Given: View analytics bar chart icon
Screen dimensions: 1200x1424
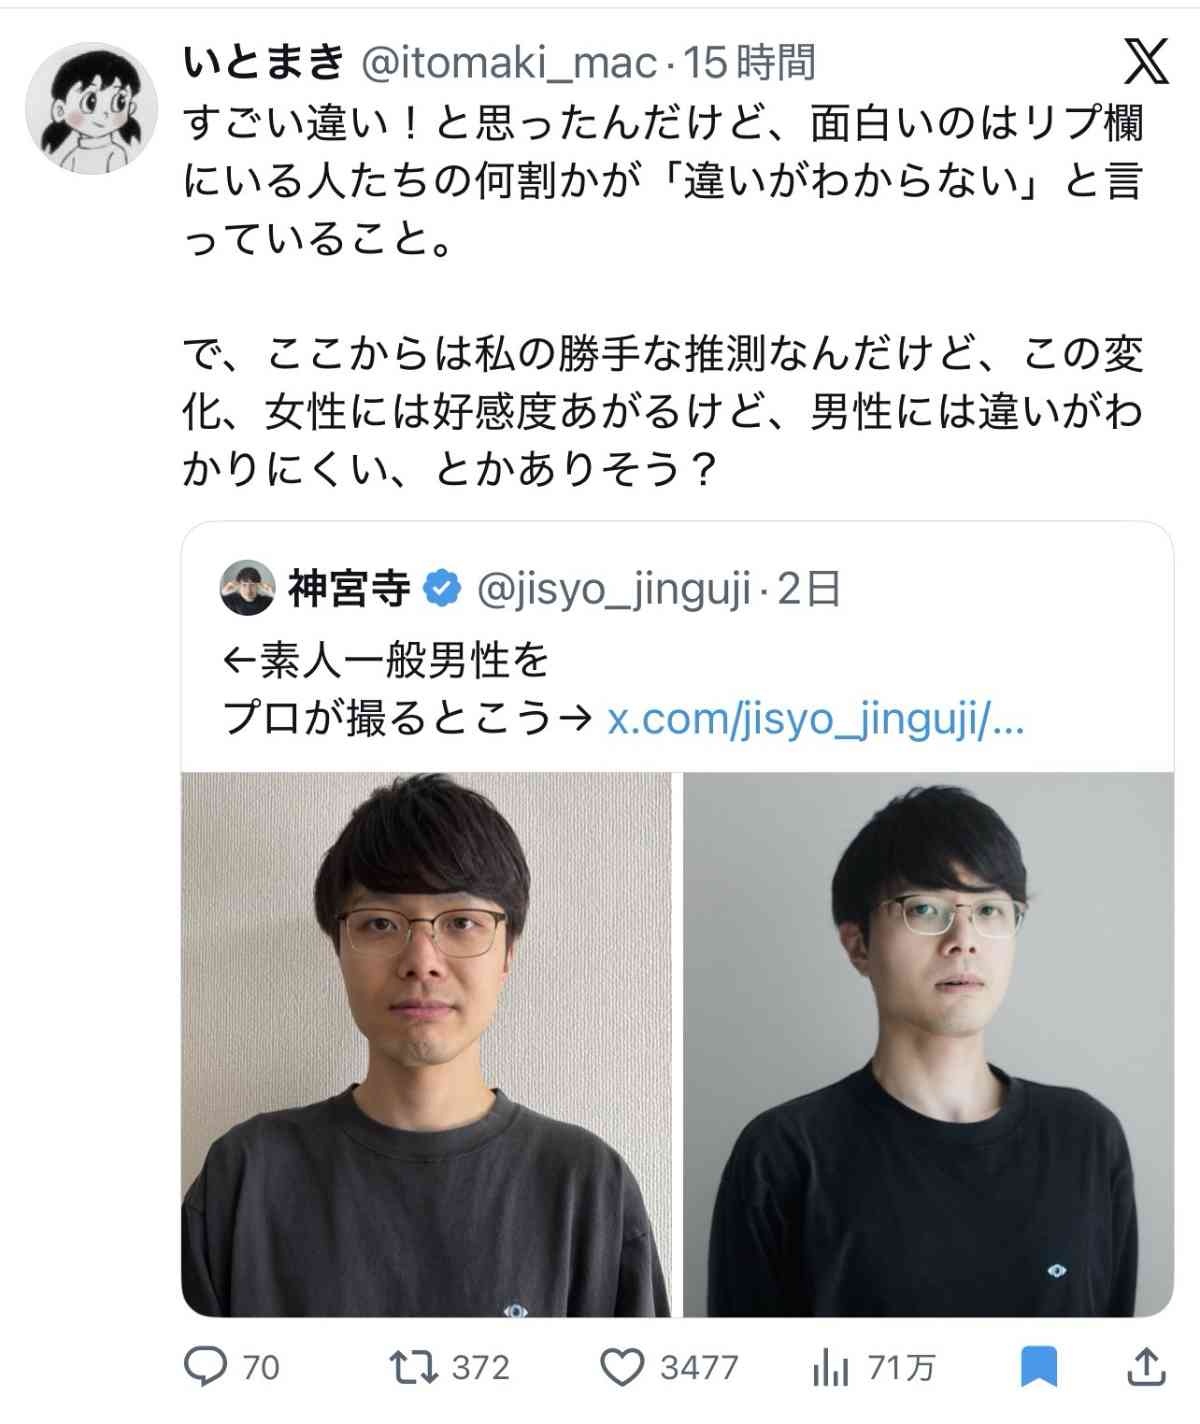Looking at the screenshot, I should pyautogui.click(x=830, y=1367).
